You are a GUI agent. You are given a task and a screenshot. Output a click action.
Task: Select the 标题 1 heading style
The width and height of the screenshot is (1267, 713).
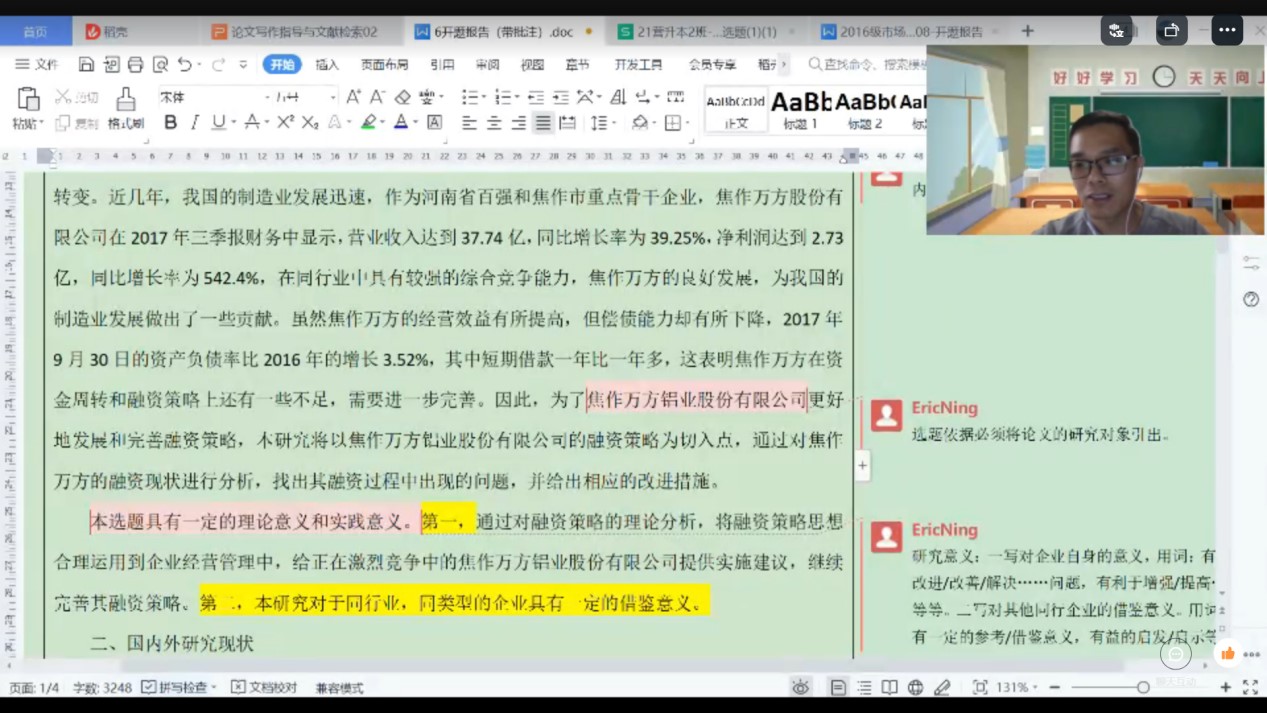click(801, 108)
